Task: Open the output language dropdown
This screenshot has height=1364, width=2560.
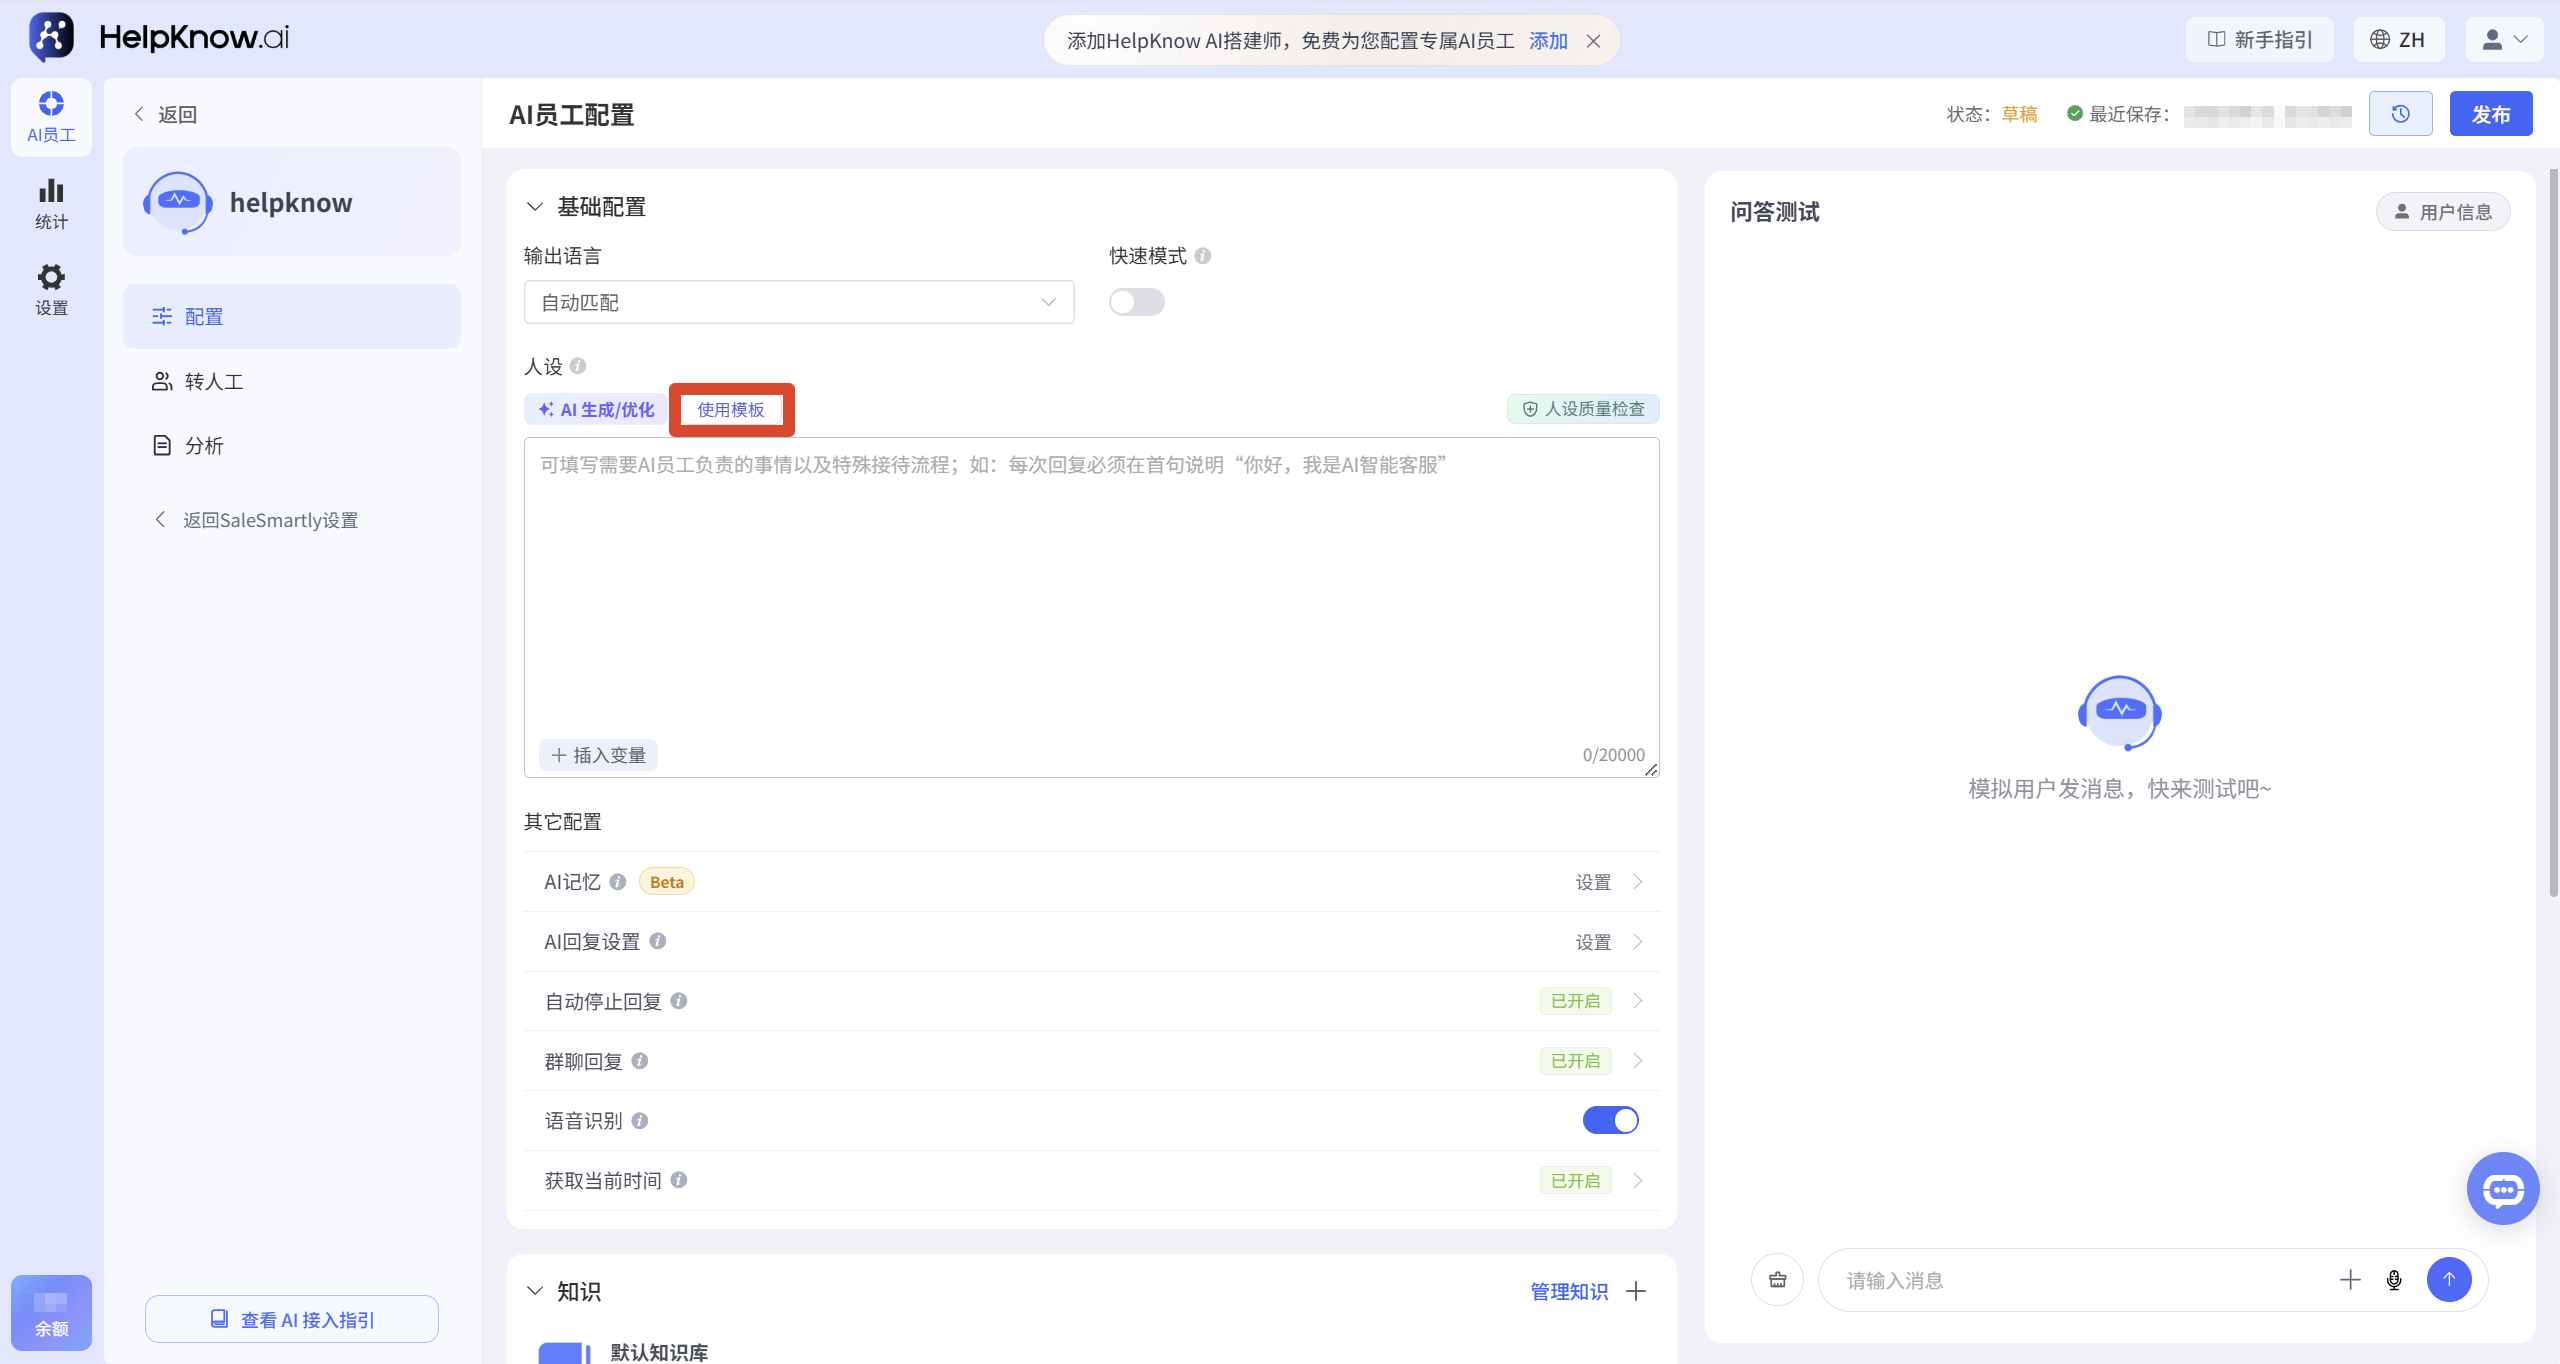Action: tap(799, 302)
